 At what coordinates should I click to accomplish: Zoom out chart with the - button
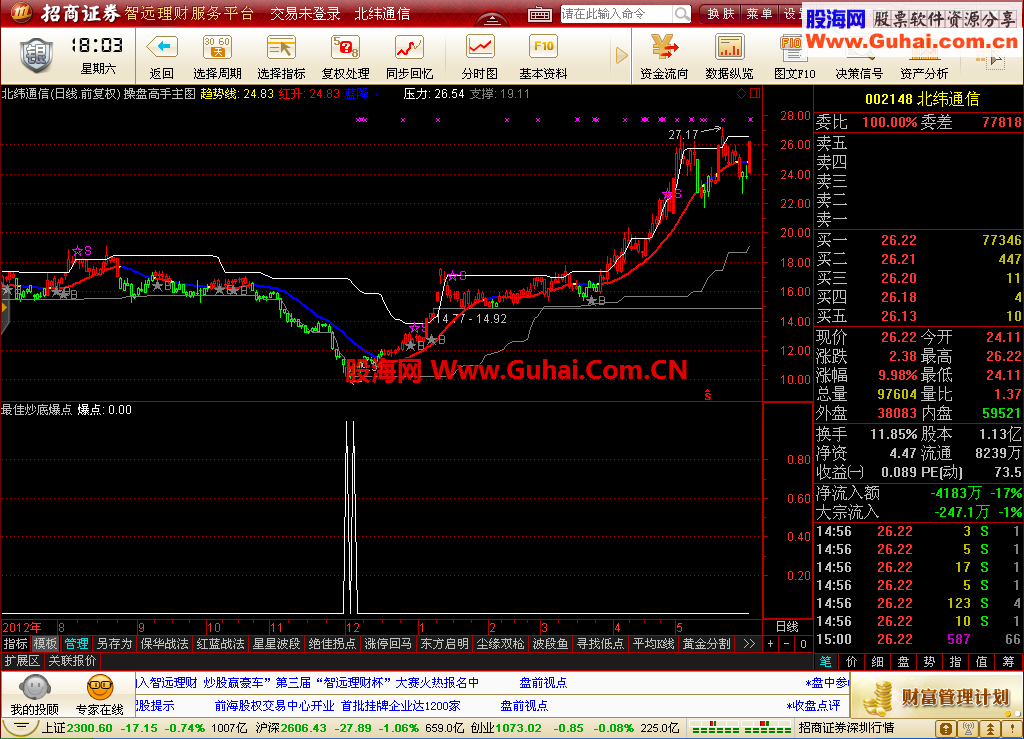[787, 644]
